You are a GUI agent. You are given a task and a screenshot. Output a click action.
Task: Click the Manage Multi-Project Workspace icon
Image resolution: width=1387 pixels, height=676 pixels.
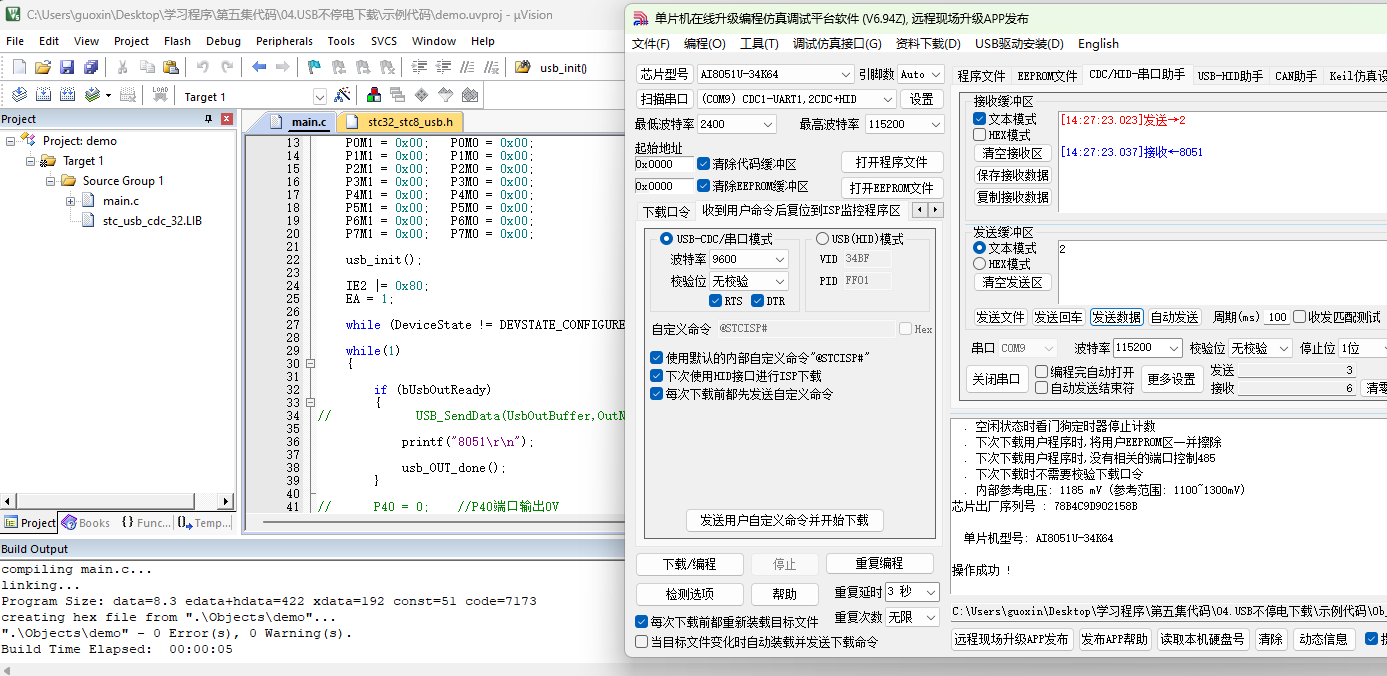(397, 95)
